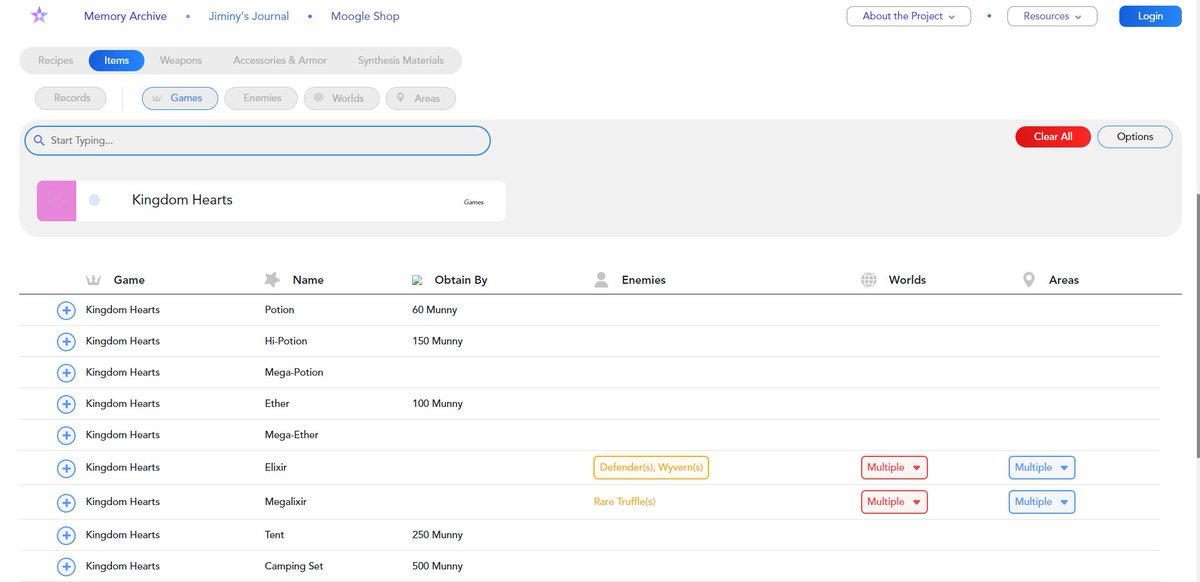Toggle the Games filter chip
This screenshot has height=582, width=1200.
pos(180,98)
